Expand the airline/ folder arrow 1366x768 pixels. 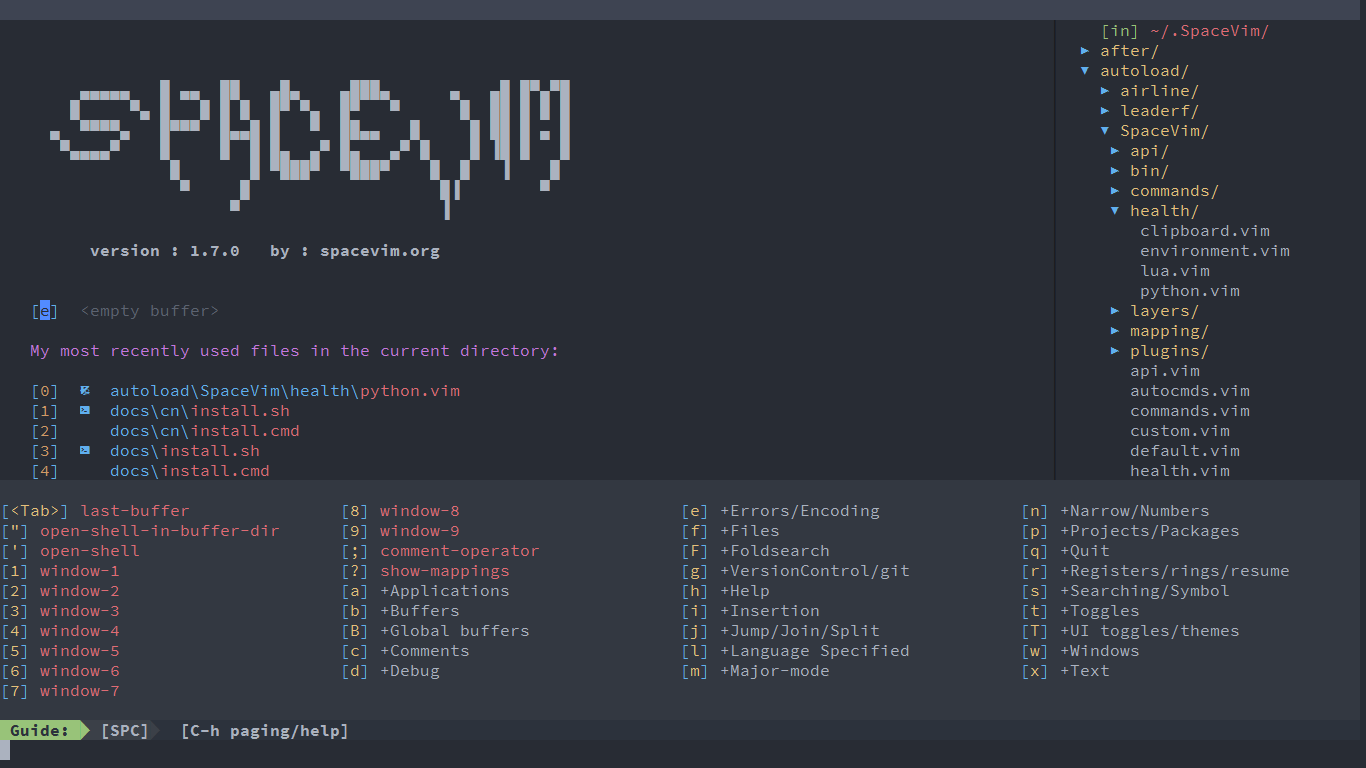pyautogui.click(x=1105, y=91)
